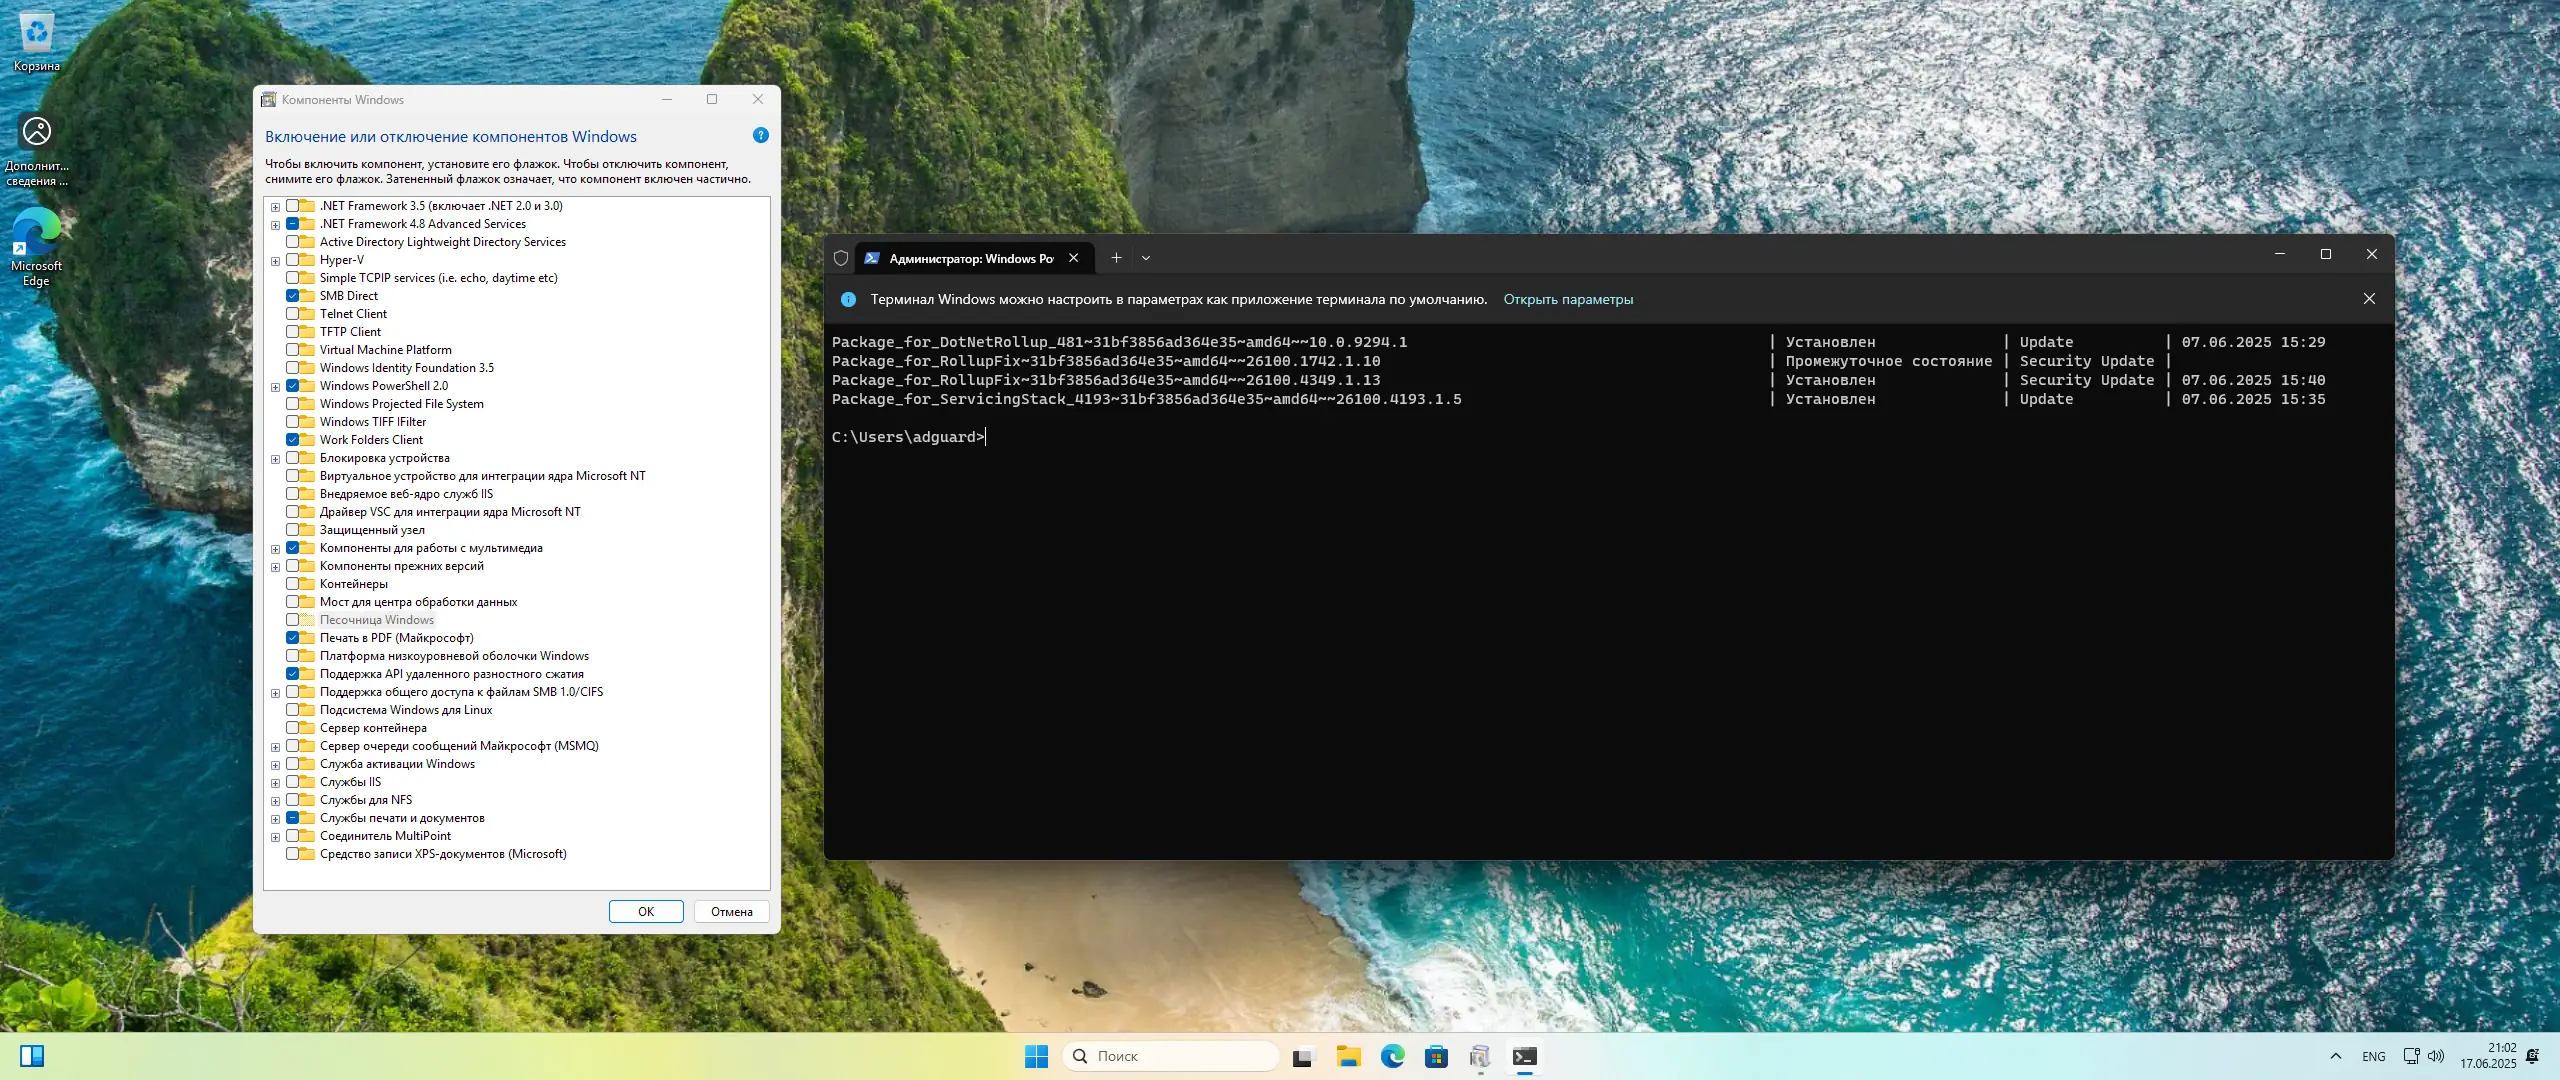
Task: Open File Explorer from taskbar
Action: tap(1348, 1056)
